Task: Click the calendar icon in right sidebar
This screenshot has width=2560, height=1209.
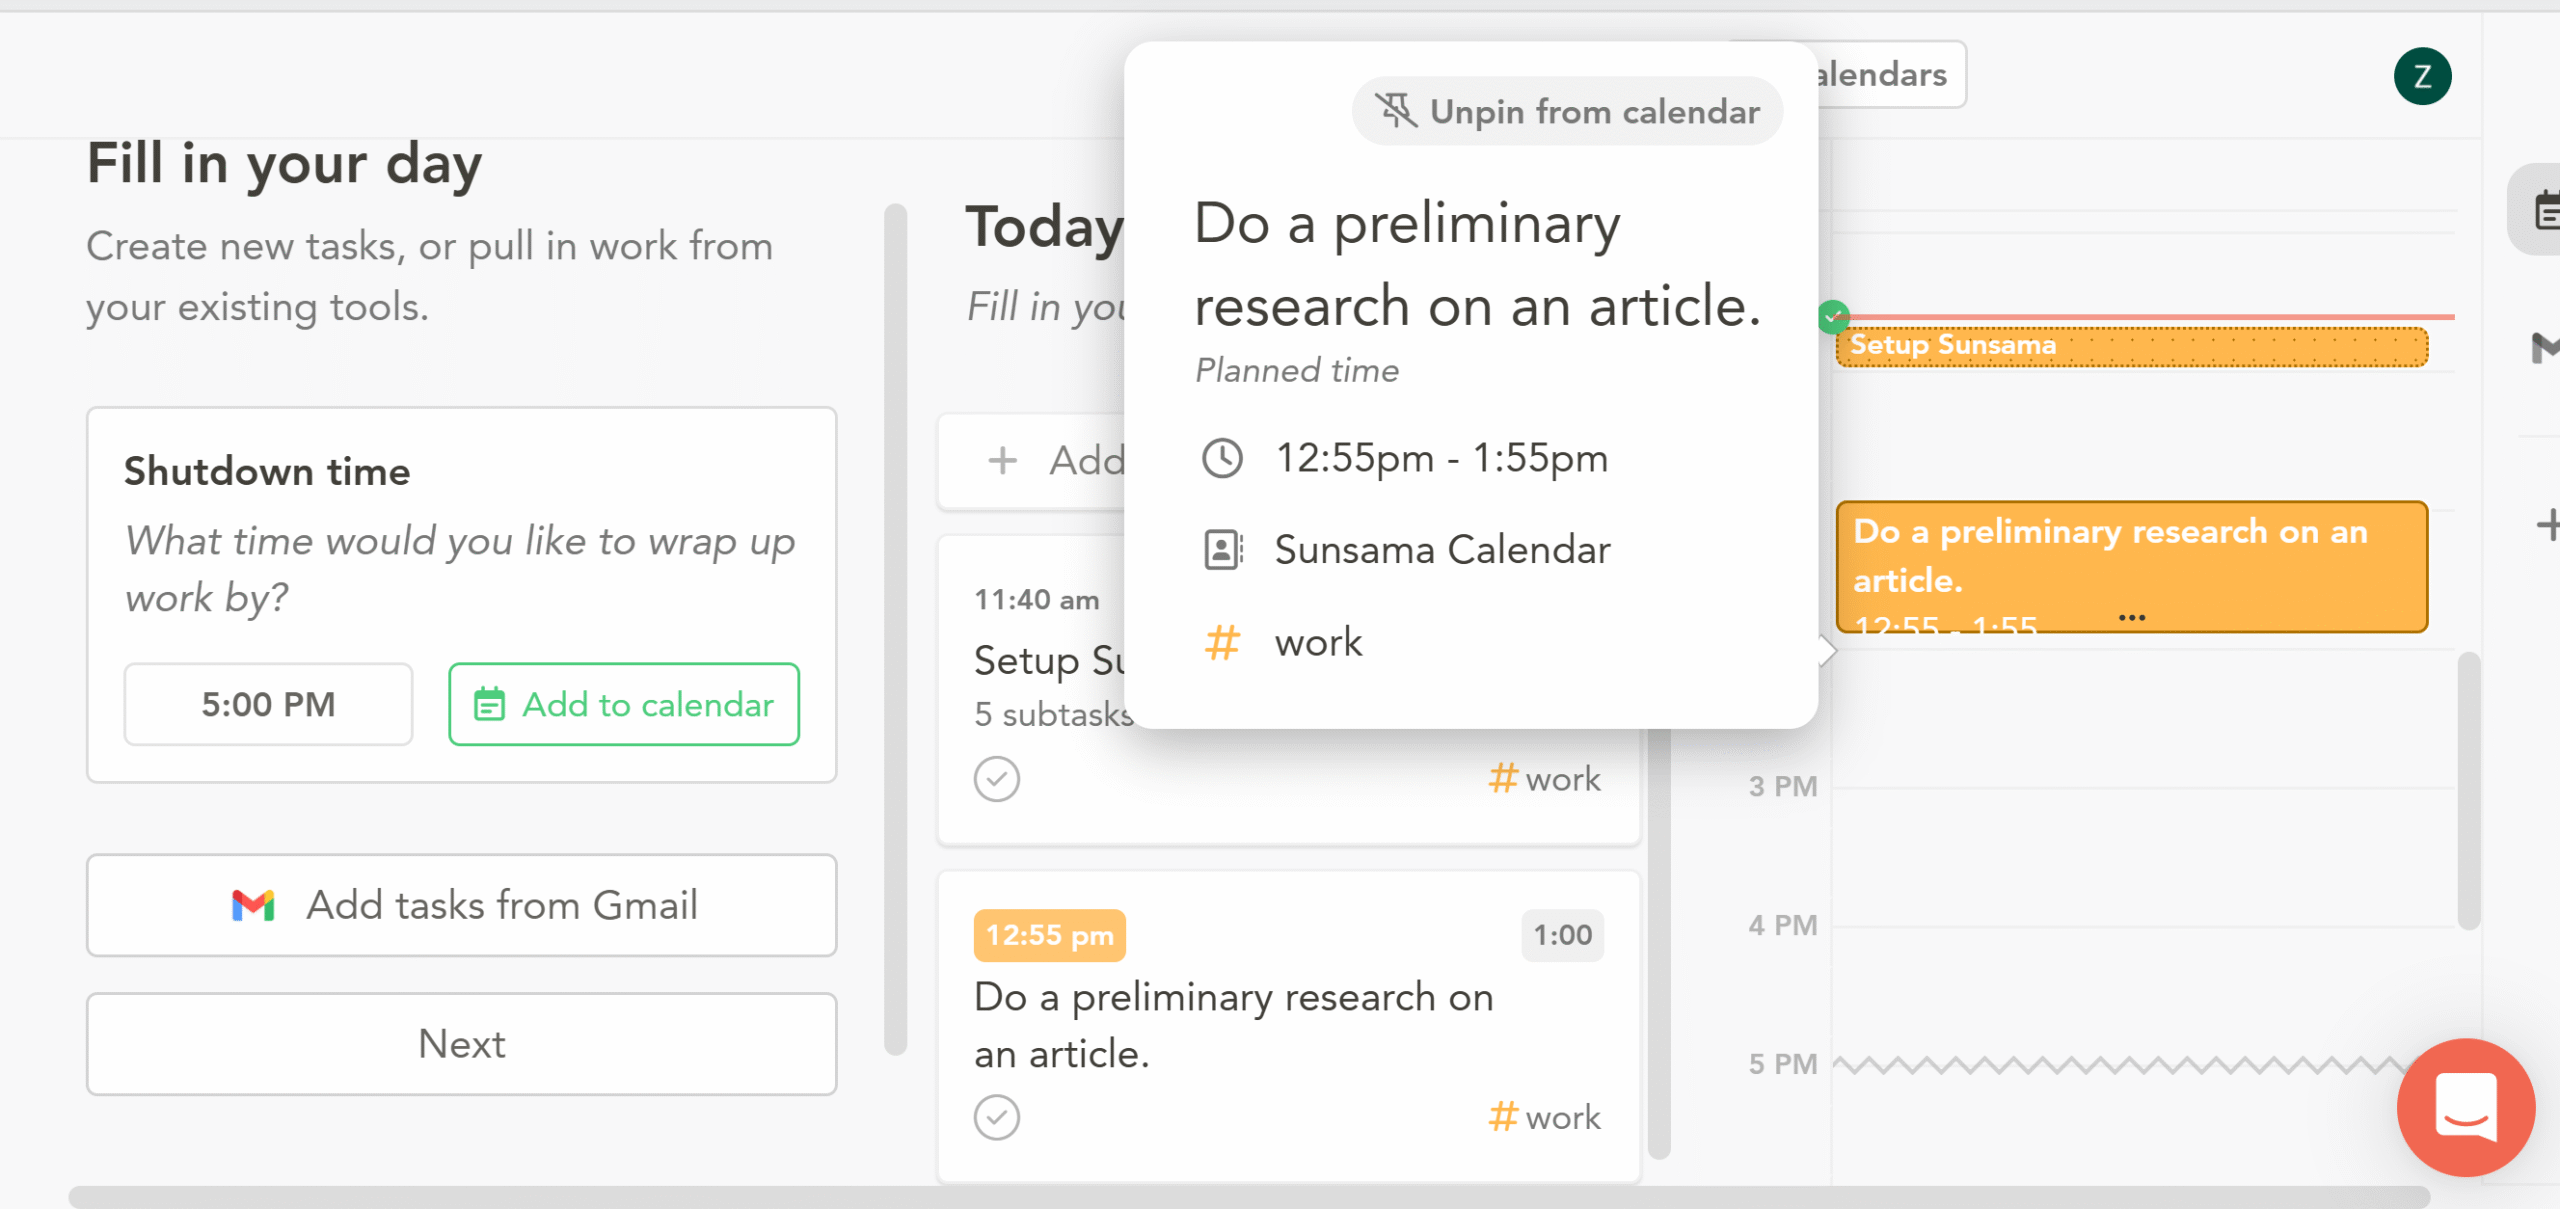Action: click(2545, 210)
